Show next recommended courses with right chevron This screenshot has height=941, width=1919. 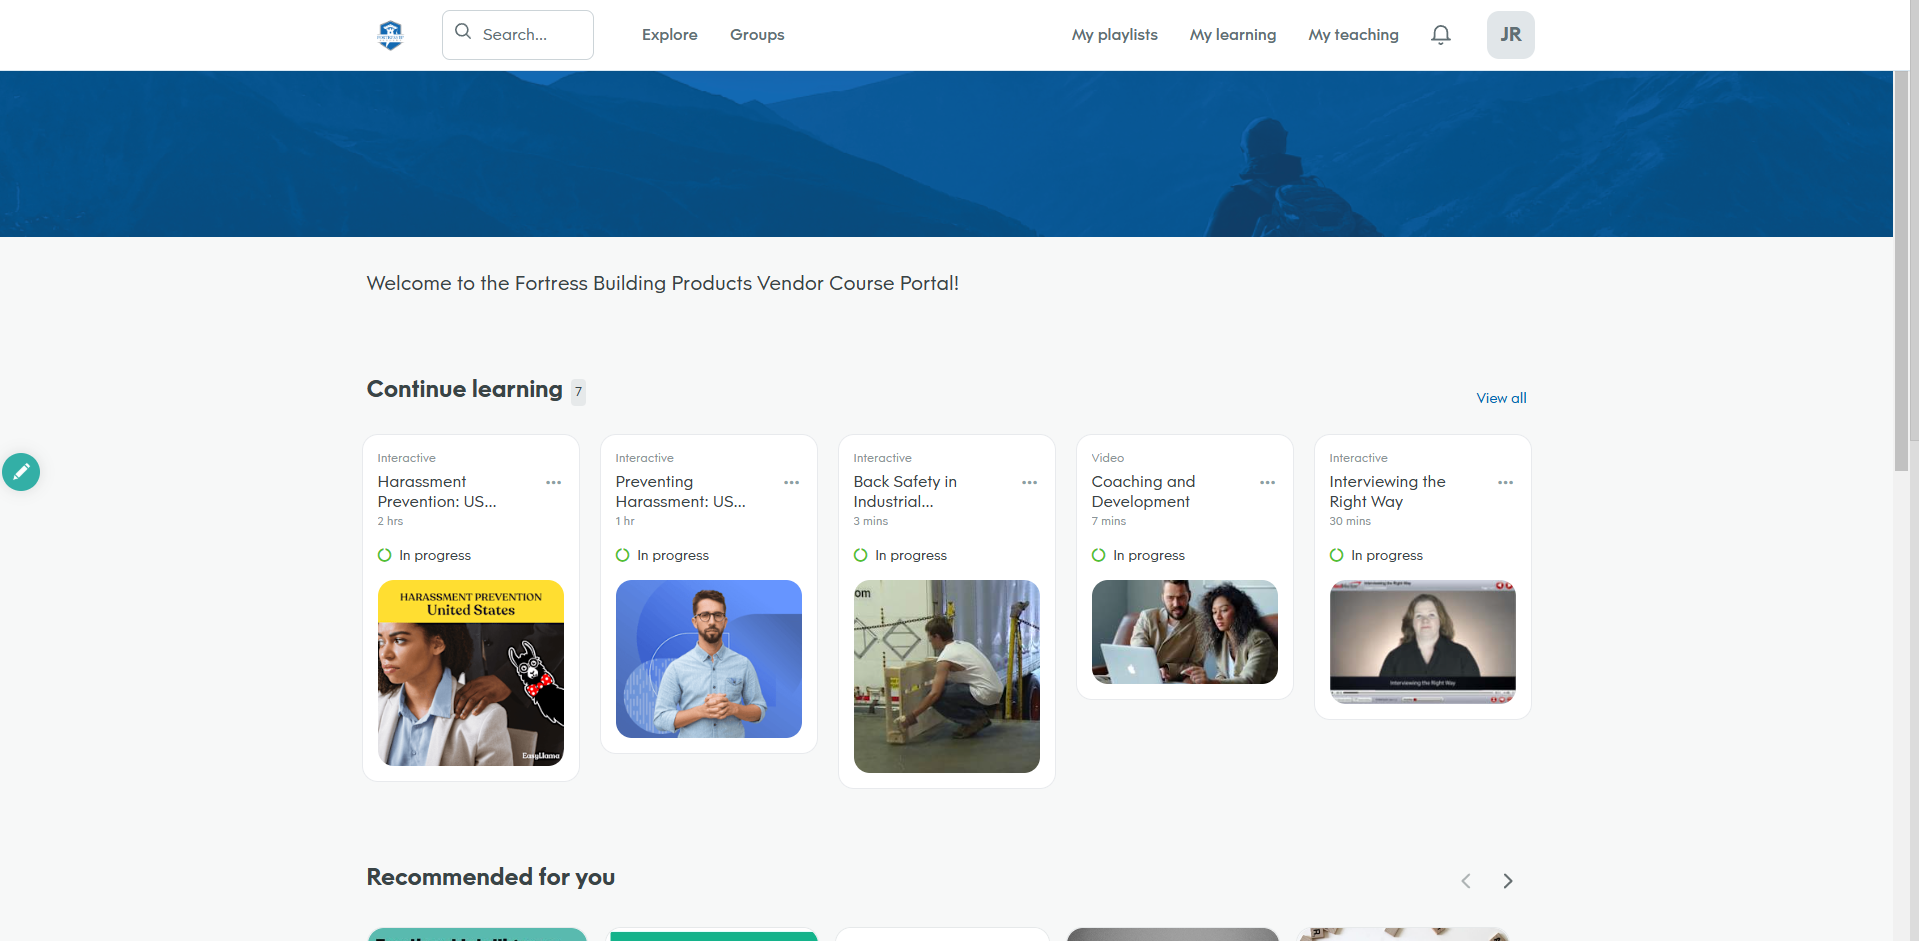click(1507, 881)
